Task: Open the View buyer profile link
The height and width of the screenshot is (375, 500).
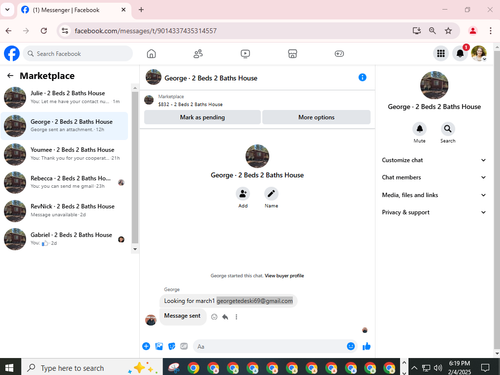Action: click(284, 276)
